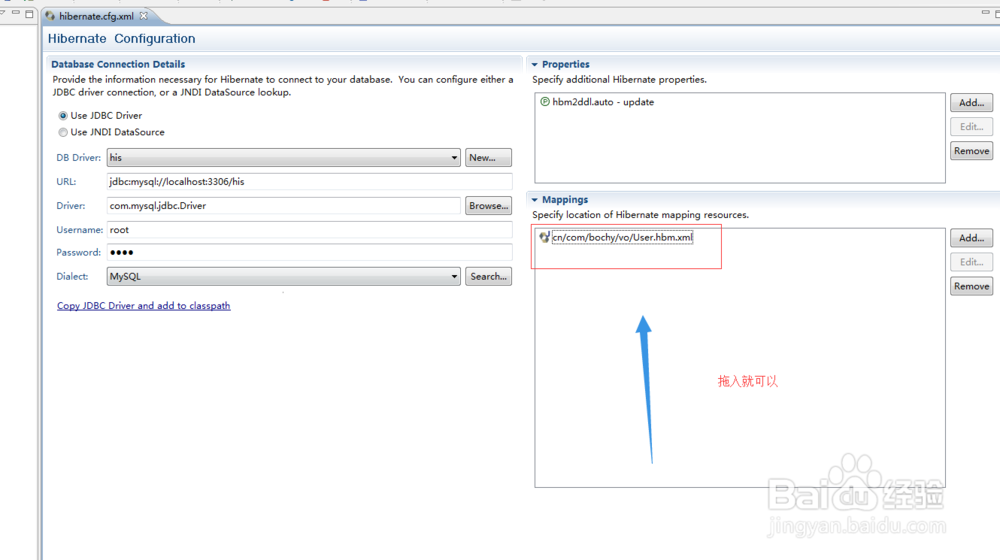Select hbm2ddl.auto - update property
This screenshot has width=1000, height=560.
(x=603, y=102)
